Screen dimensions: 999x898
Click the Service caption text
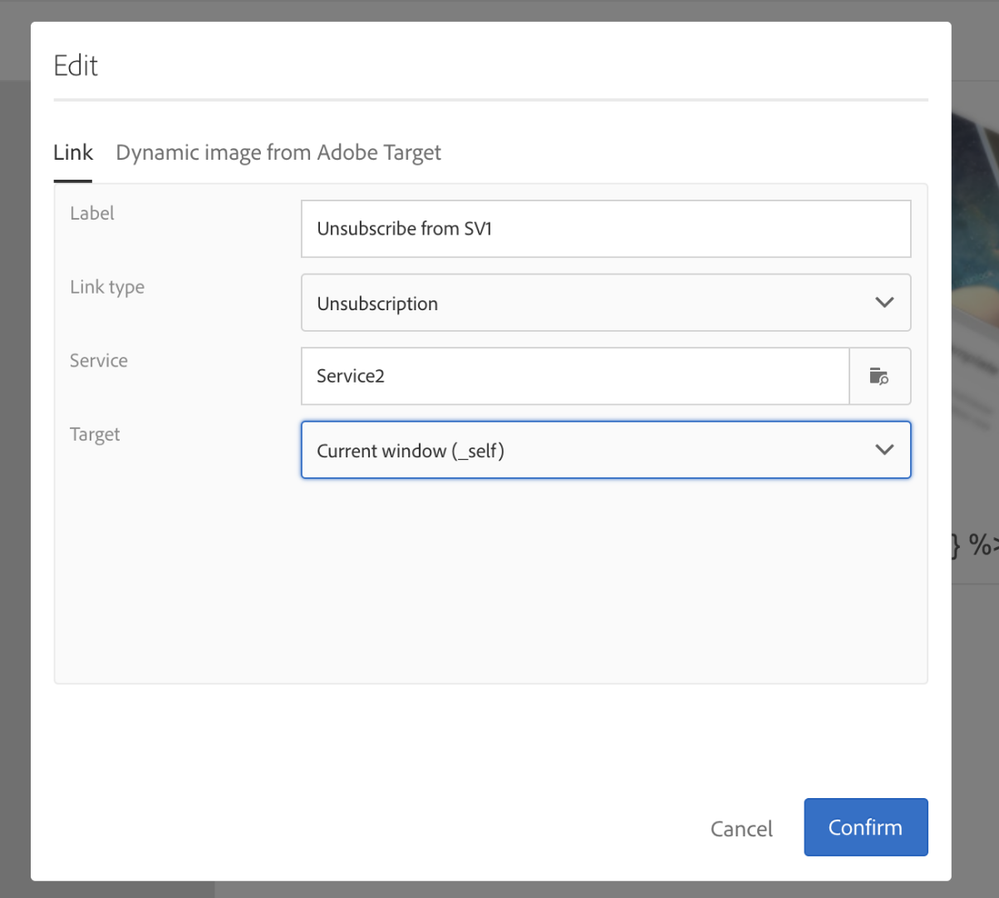tap(99, 361)
